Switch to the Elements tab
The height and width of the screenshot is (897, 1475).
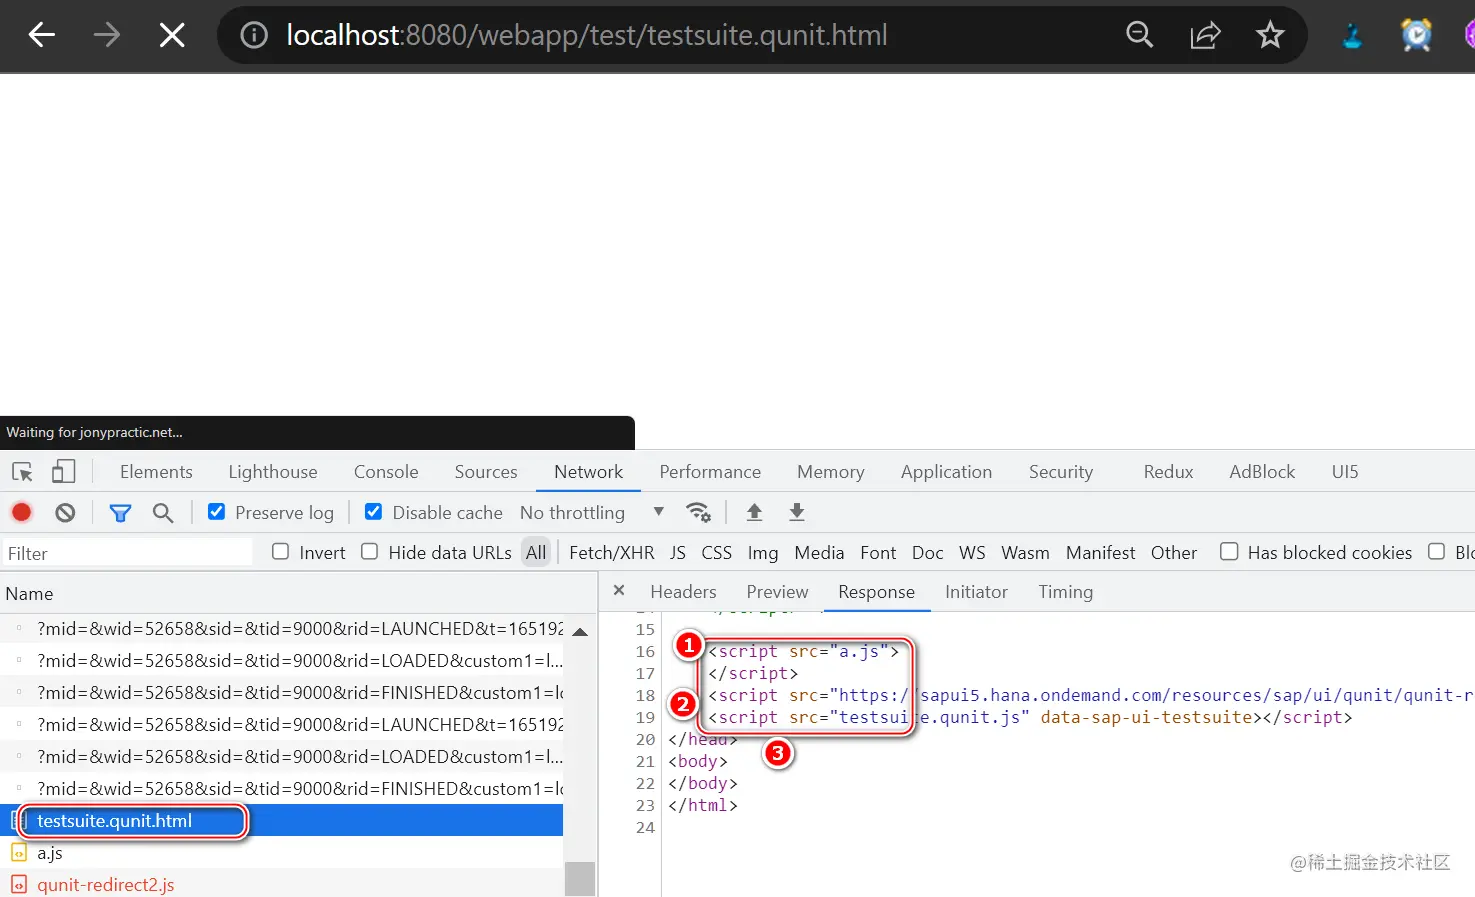(156, 472)
